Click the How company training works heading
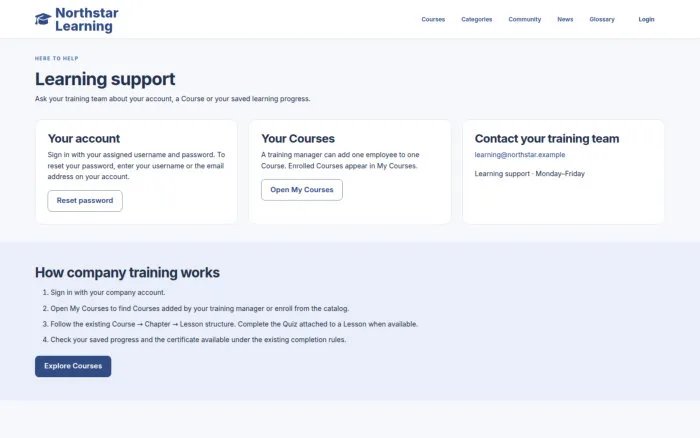The width and height of the screenshot is (700, 438). click(127, 272)
